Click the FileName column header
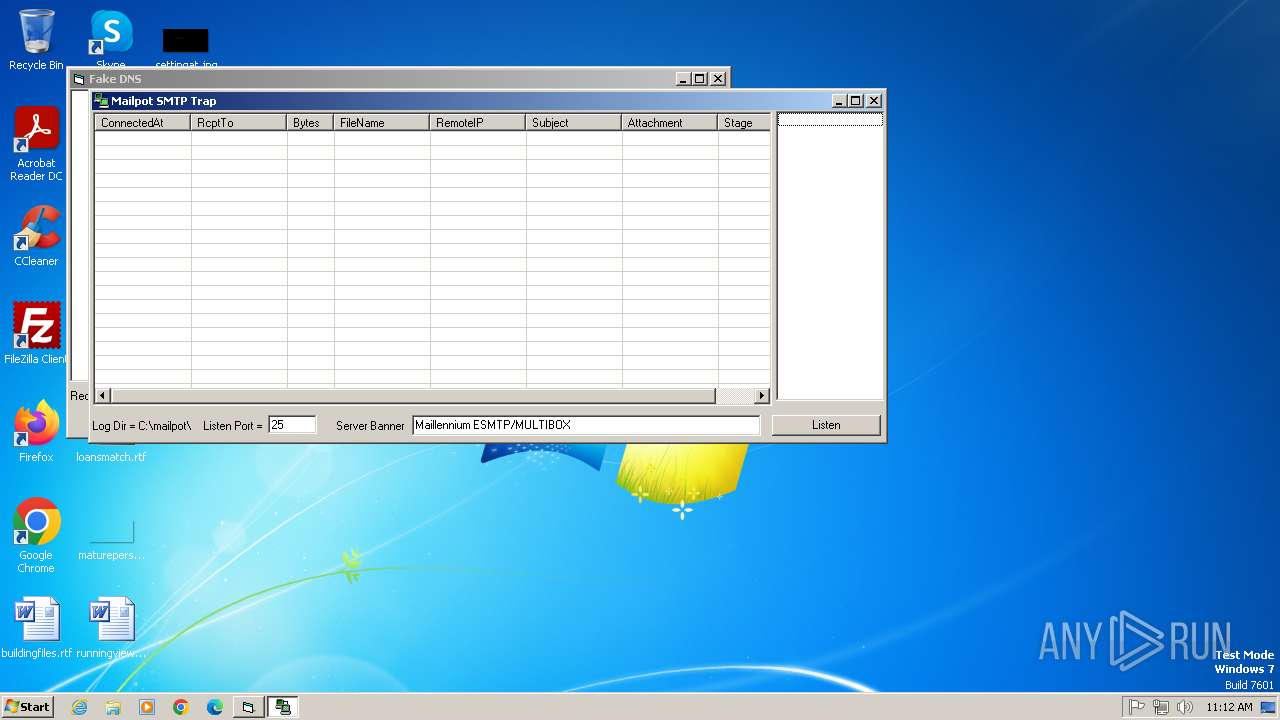This screenshot has width=1280, height=720. [382, 122]
